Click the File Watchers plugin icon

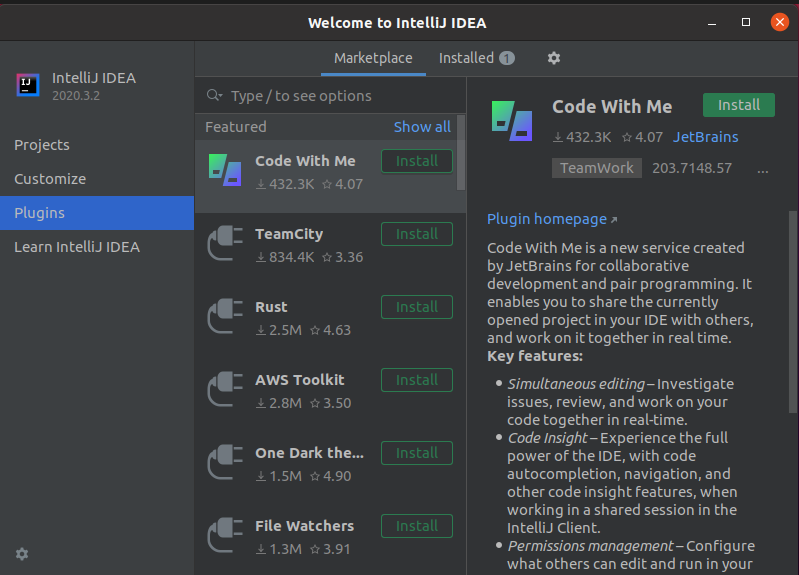click(225, 535)
